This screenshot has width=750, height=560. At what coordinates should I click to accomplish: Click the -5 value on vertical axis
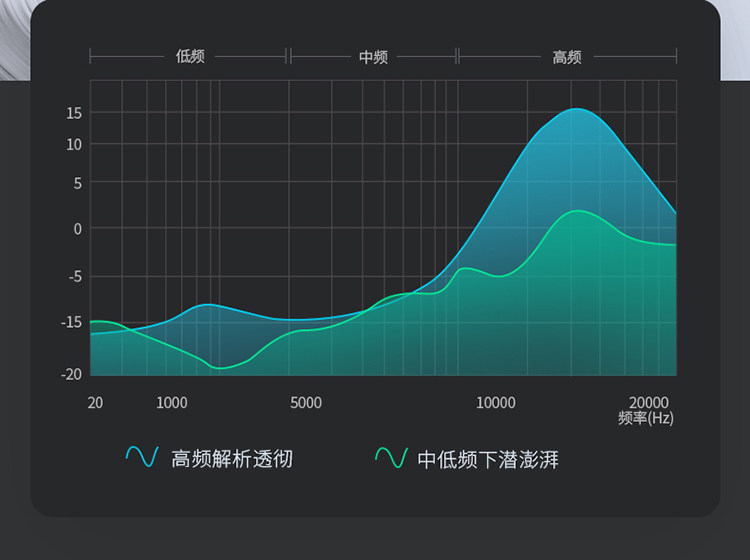(75, 276)
